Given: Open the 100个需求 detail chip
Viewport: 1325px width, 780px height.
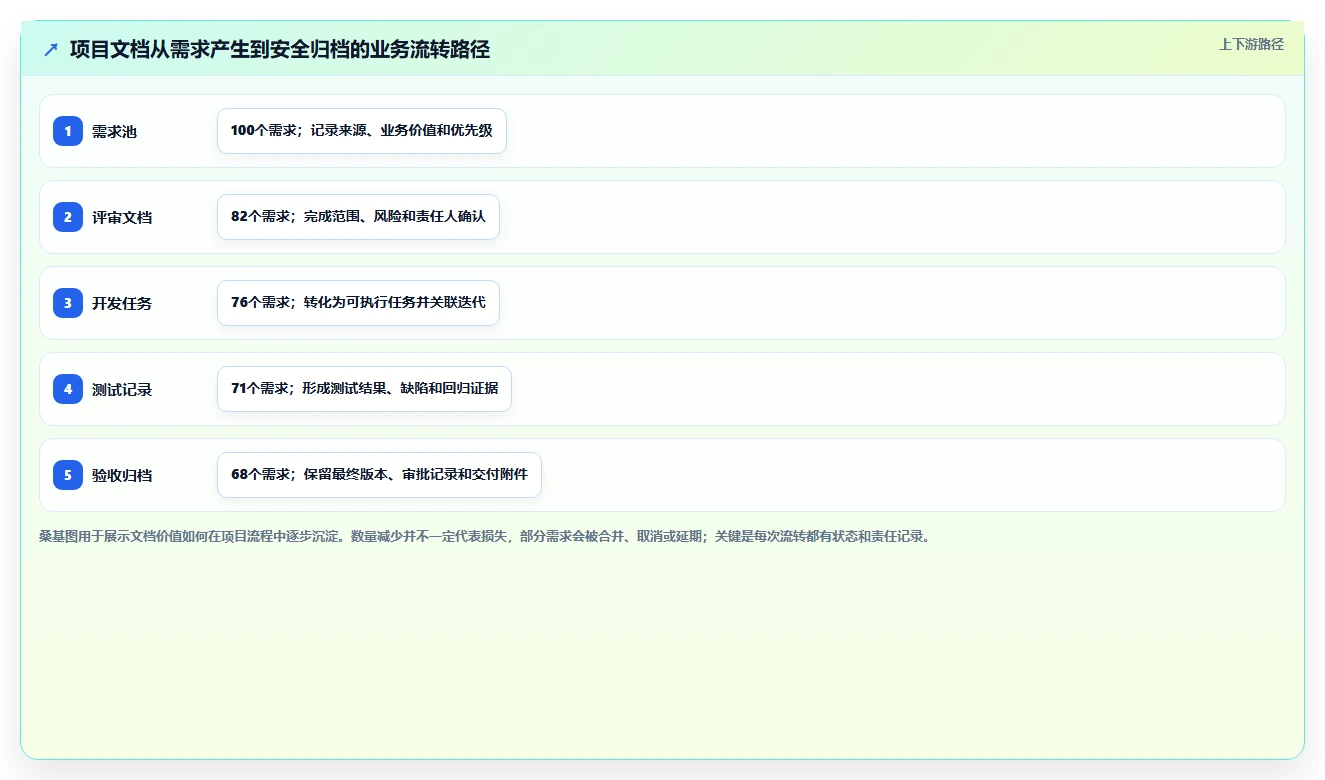Looking at the screenshot, I should click(x=362, y=131).
